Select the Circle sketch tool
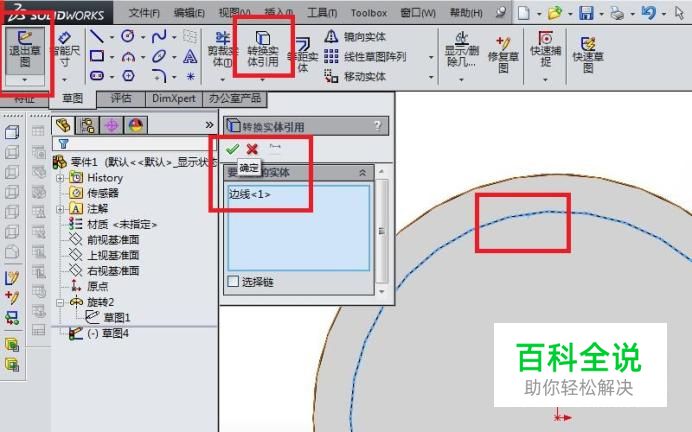 (x=128, y=36)
